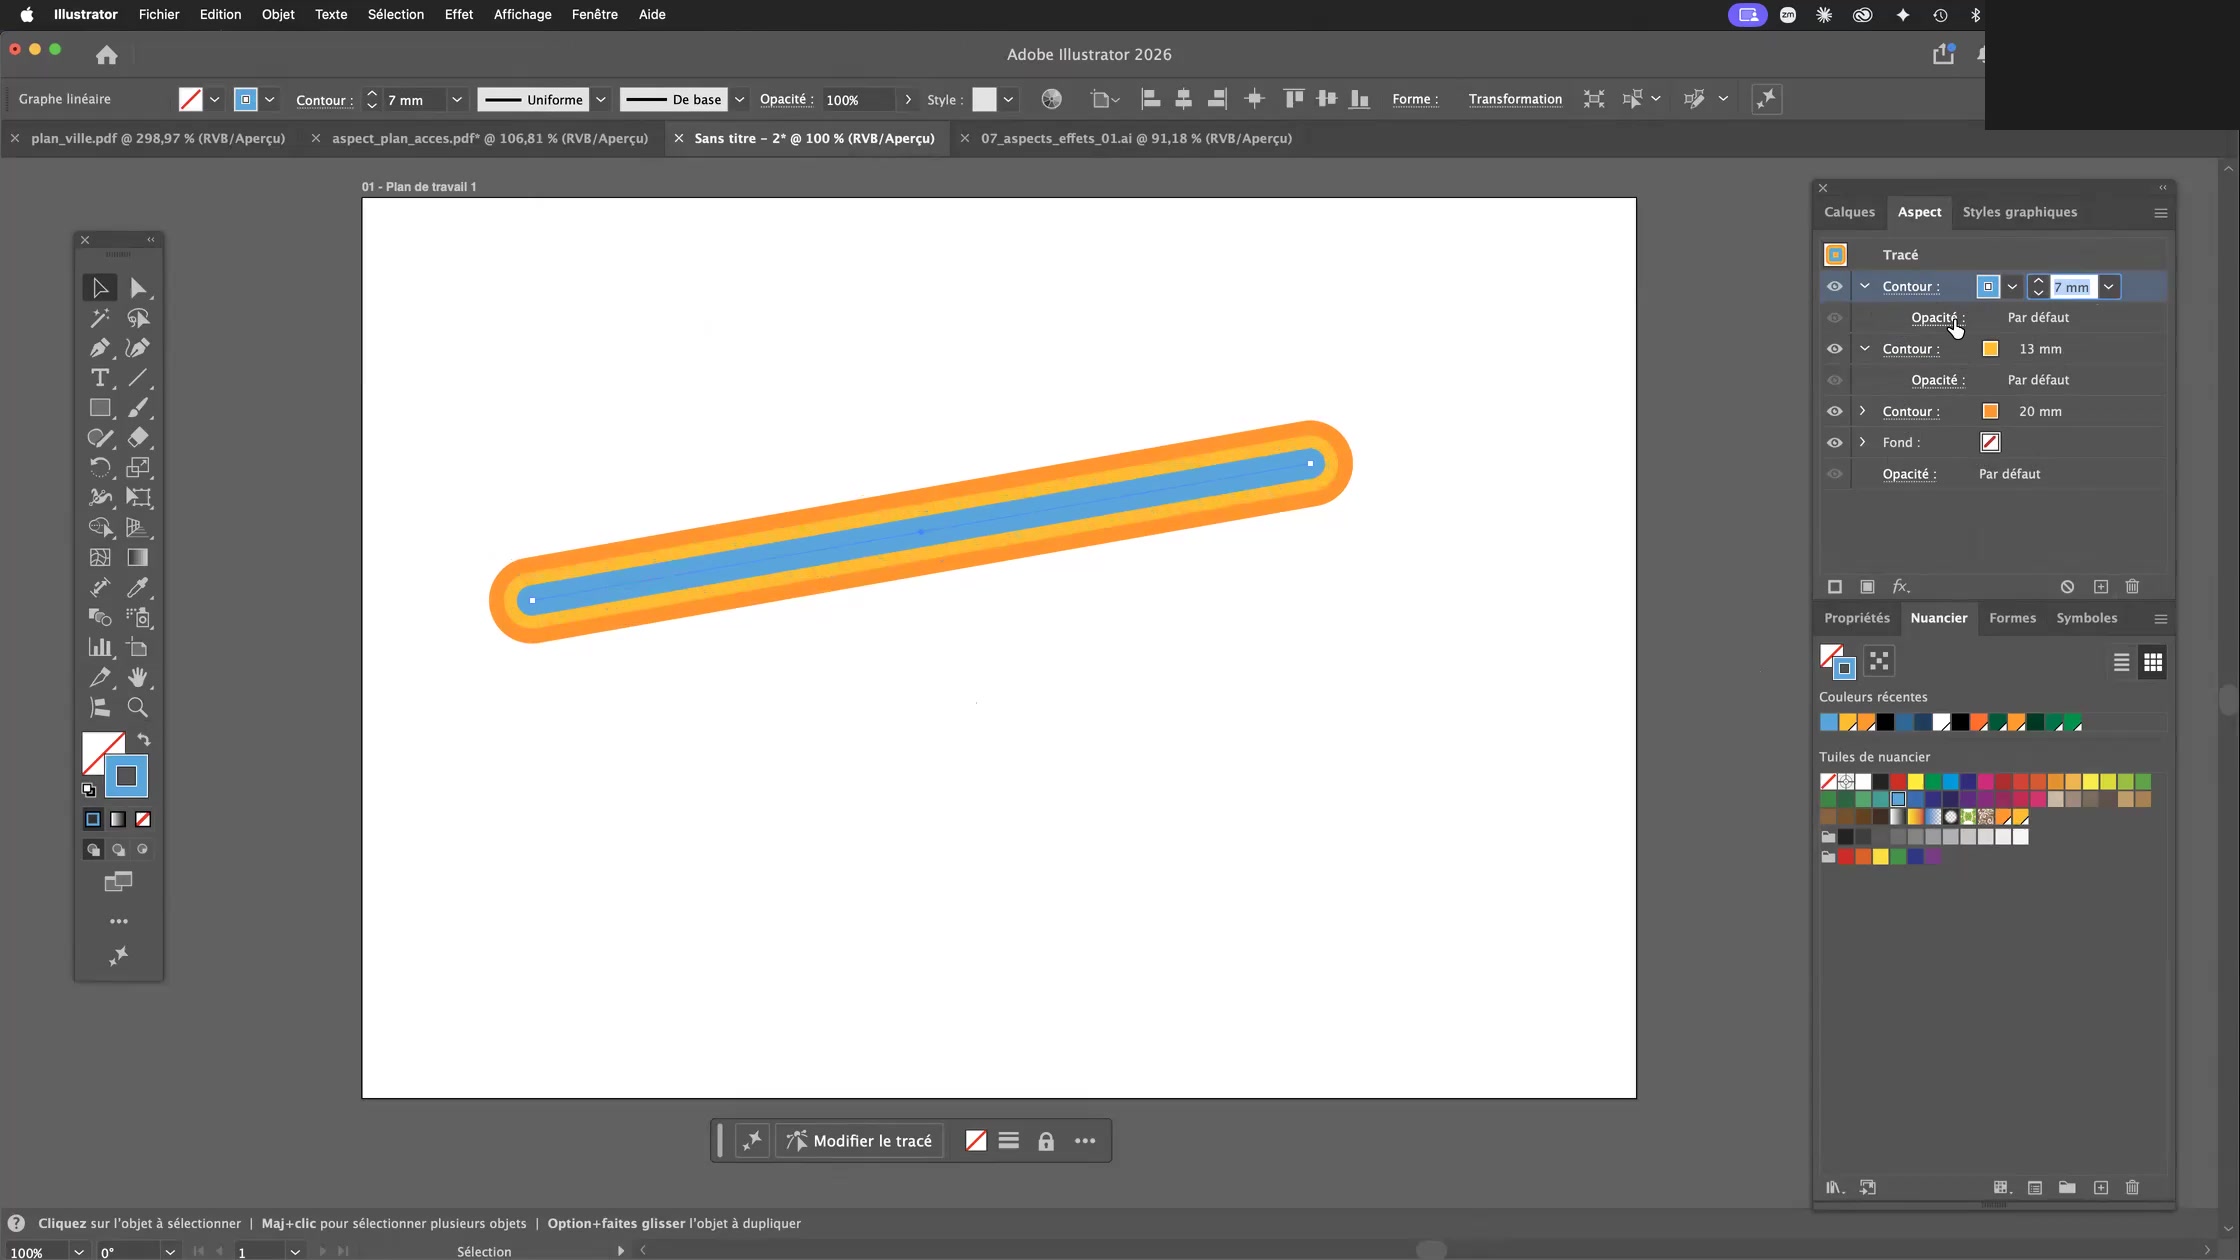The height and width of the screenshot is (1260, 2240).
Task: Switch Nuancier to list view
Action: (x=2121, y=662)
